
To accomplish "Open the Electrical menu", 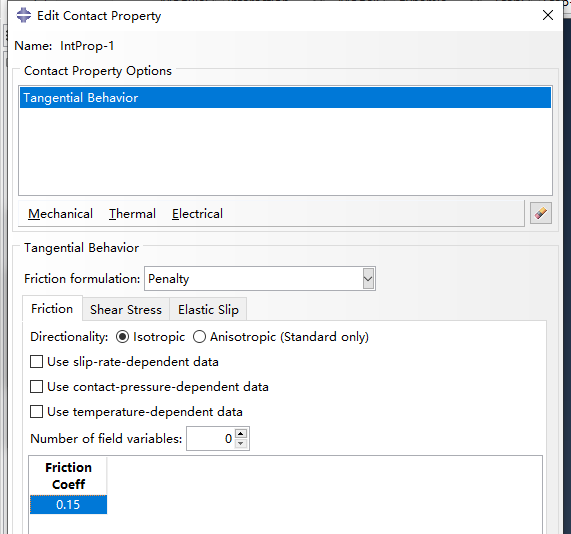I will point(197,214).
